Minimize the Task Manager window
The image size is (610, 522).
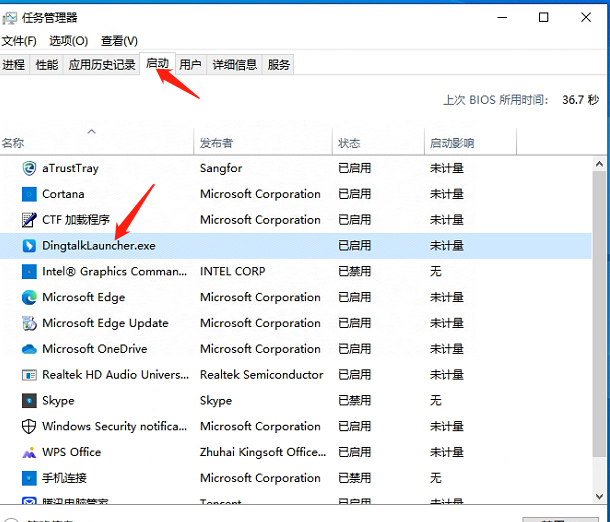point(502,18)
